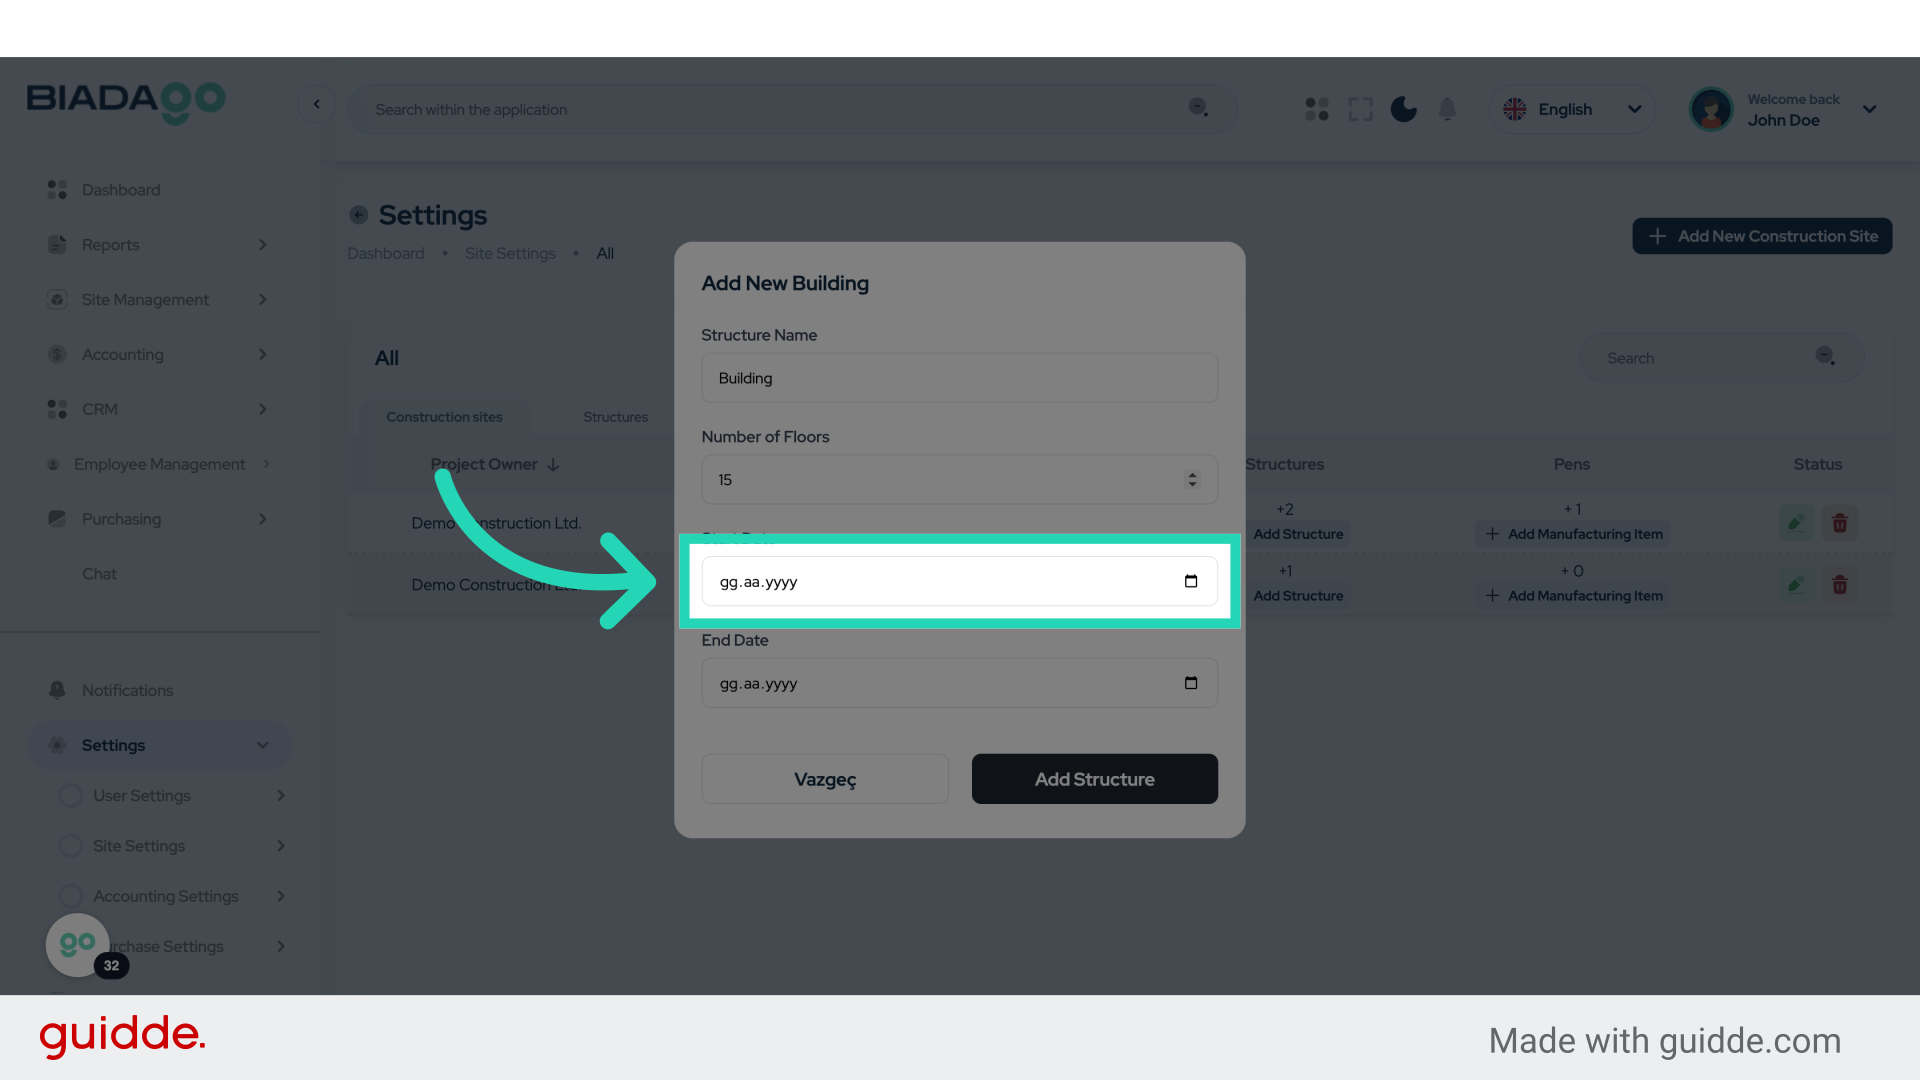Increase Number of Floors with the stepper arrows
Screen dimensions: 1920x1080
[1191, 474]
